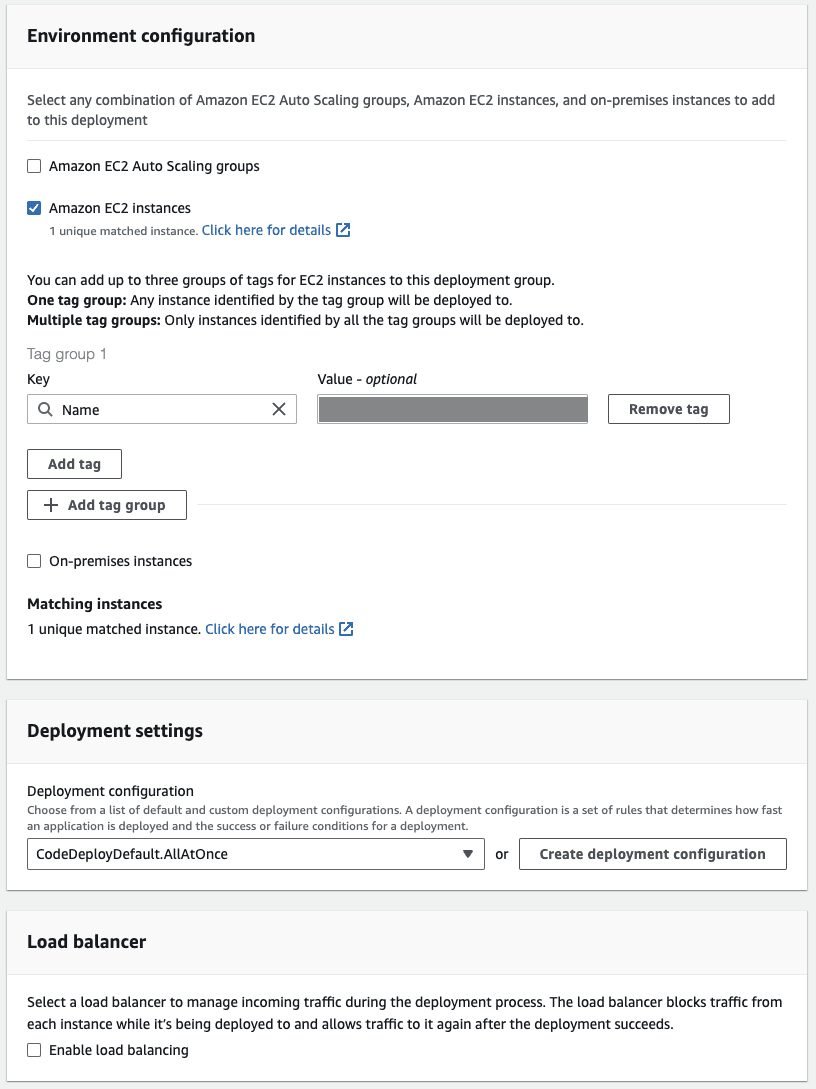Focus the Key field containing Name
Image resolution: width=816 pixels, height=1089 pixels.
(160, 410)
